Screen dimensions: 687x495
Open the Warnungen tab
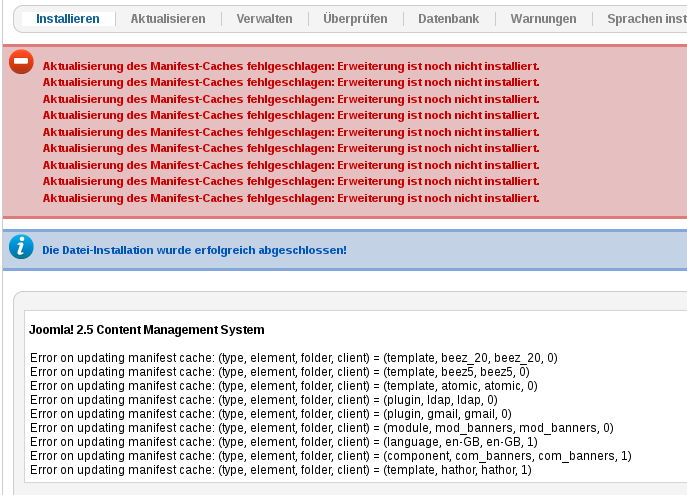click(543, 19)
